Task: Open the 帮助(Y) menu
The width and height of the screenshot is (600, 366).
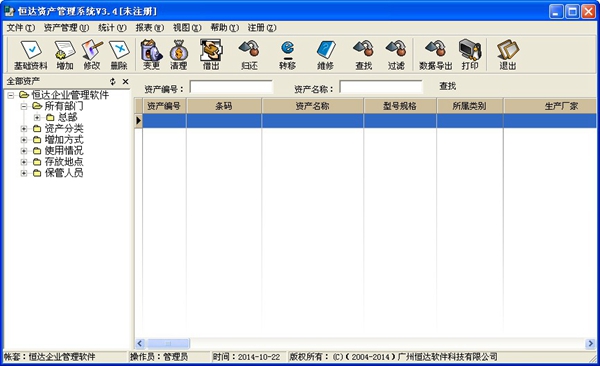Action: point(225,28)
